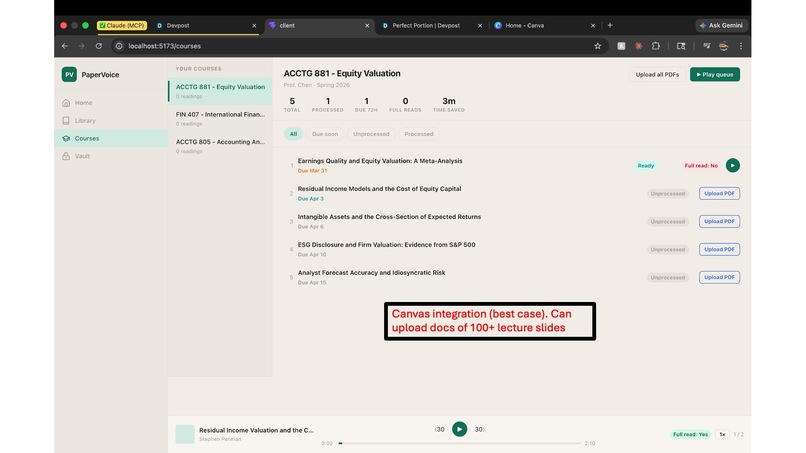
Task: Toggle Full read: Yes in player
Action: (690, 434)
